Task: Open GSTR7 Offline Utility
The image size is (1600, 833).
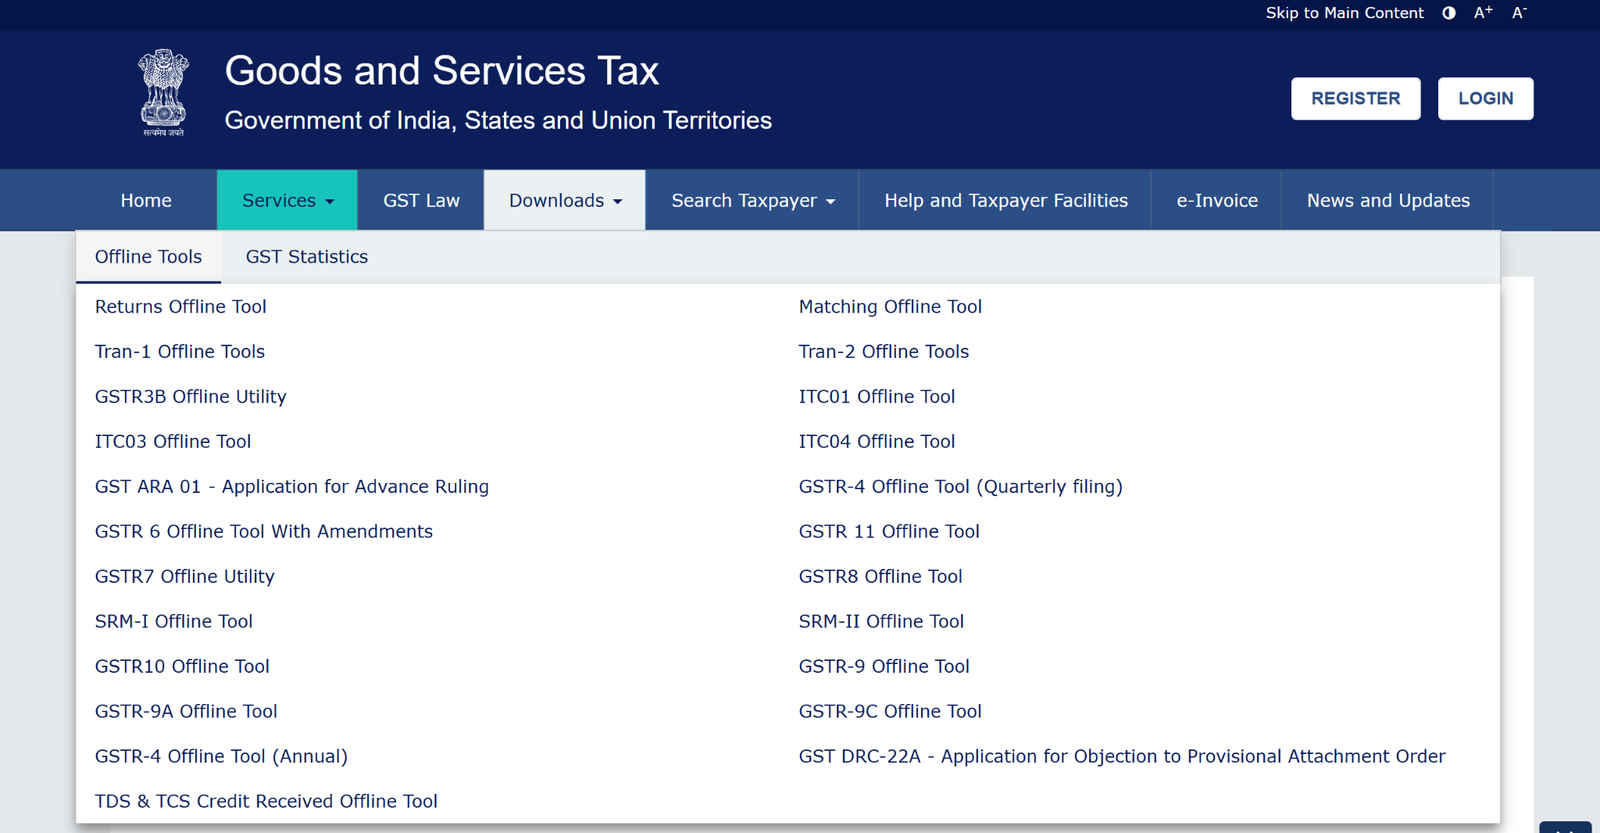Action: (x=185, y=577)
